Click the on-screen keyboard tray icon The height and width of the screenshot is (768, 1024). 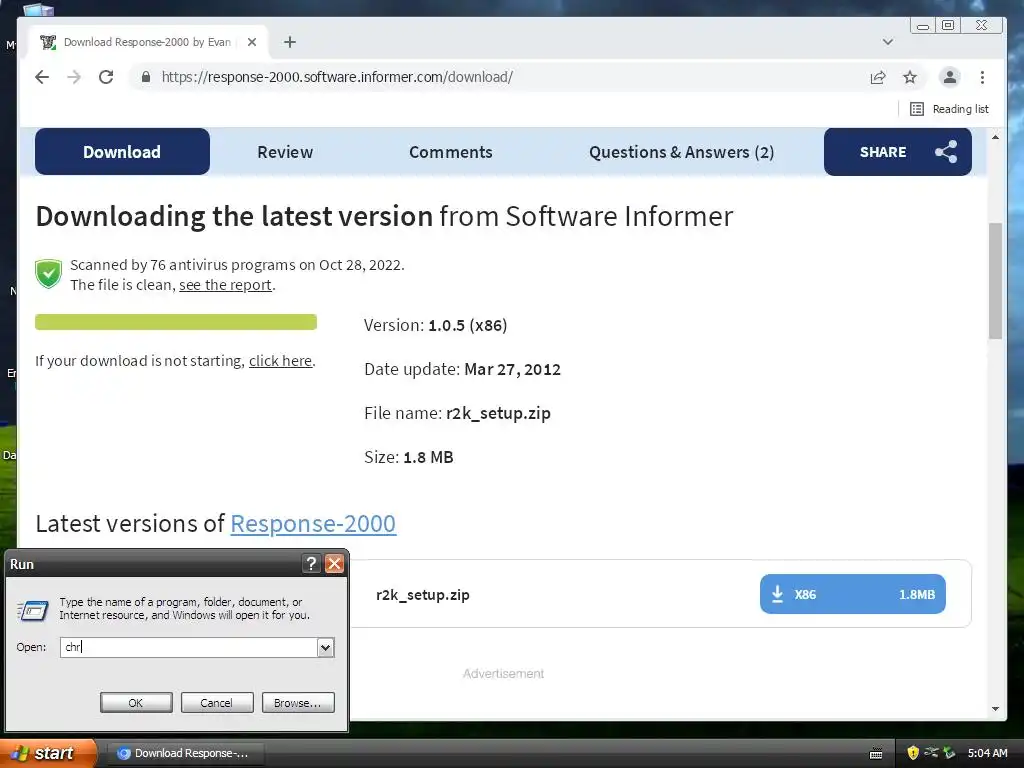point(876,754)
